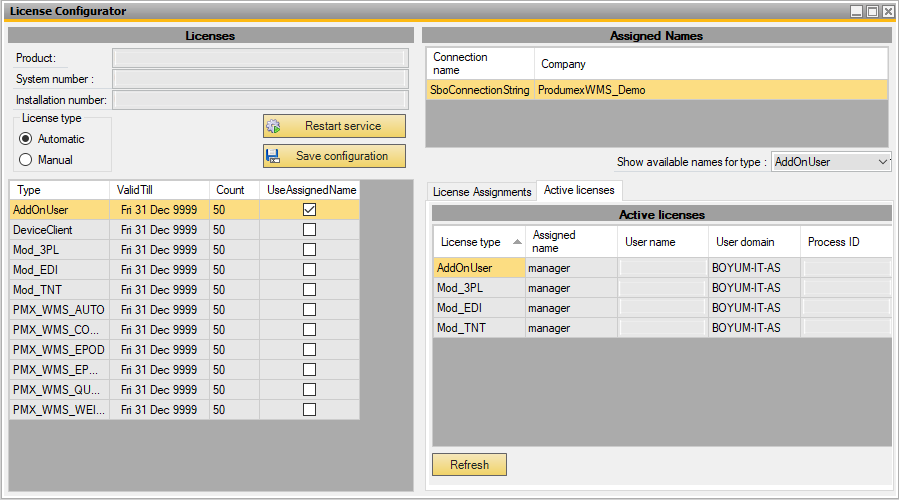Select the SboConnectionString row
Viewport: 899px width, 500px height.
tap(480, 90)
